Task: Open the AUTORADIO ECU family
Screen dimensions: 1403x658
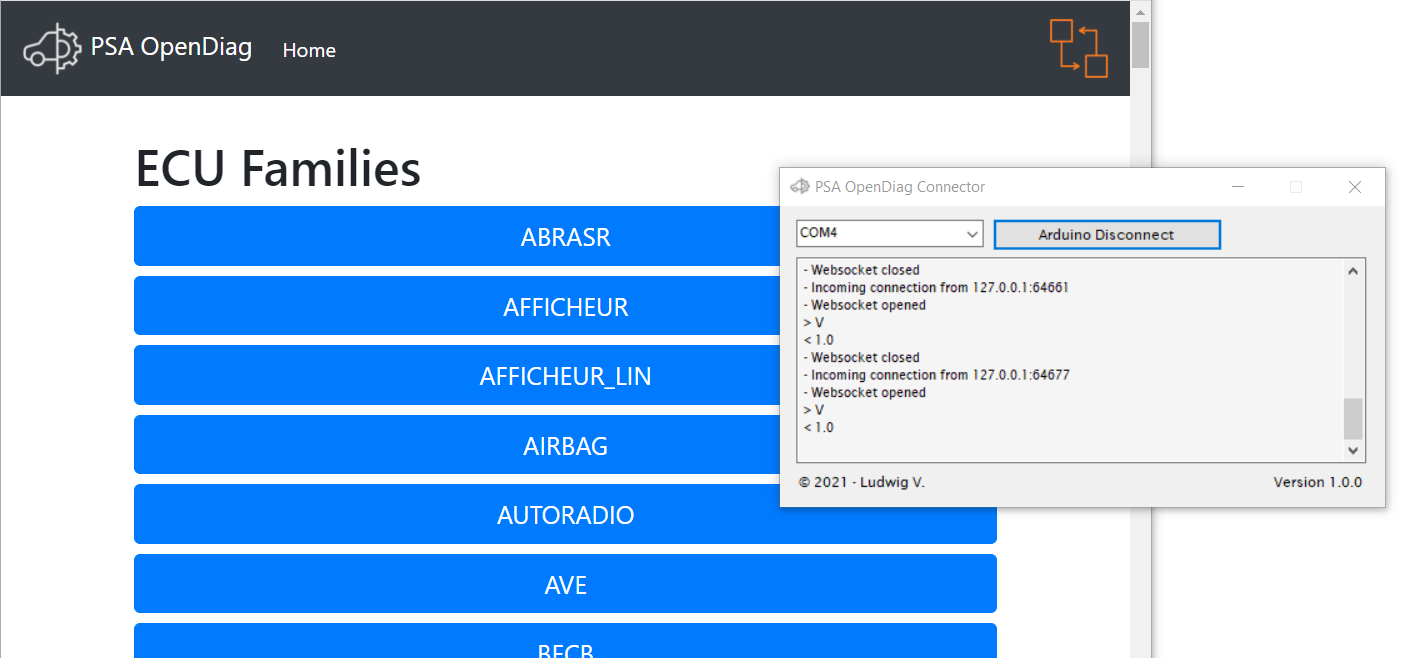Action: (x=565, y=515)
